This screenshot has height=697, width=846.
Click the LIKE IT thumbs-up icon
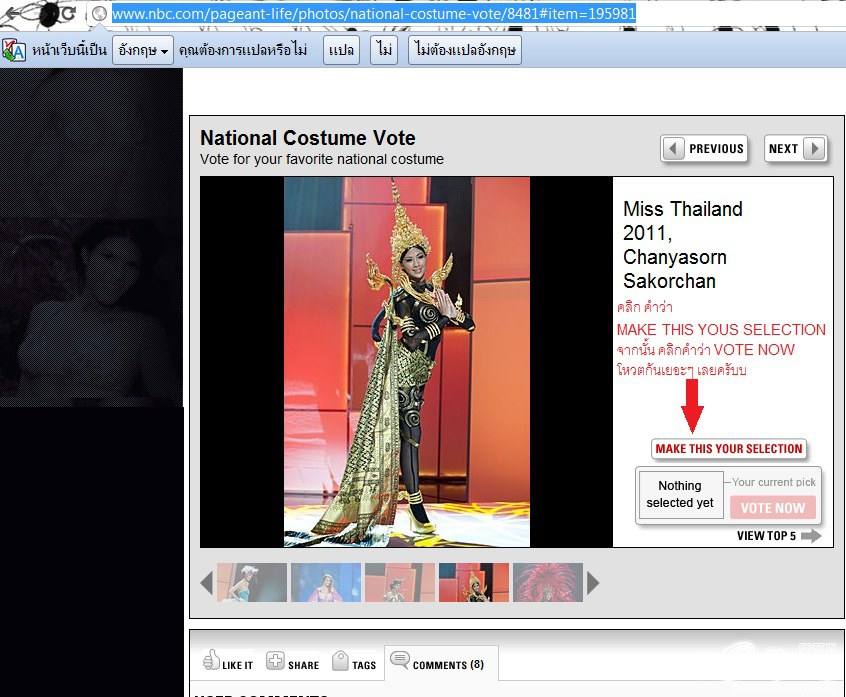coord(211,660)
